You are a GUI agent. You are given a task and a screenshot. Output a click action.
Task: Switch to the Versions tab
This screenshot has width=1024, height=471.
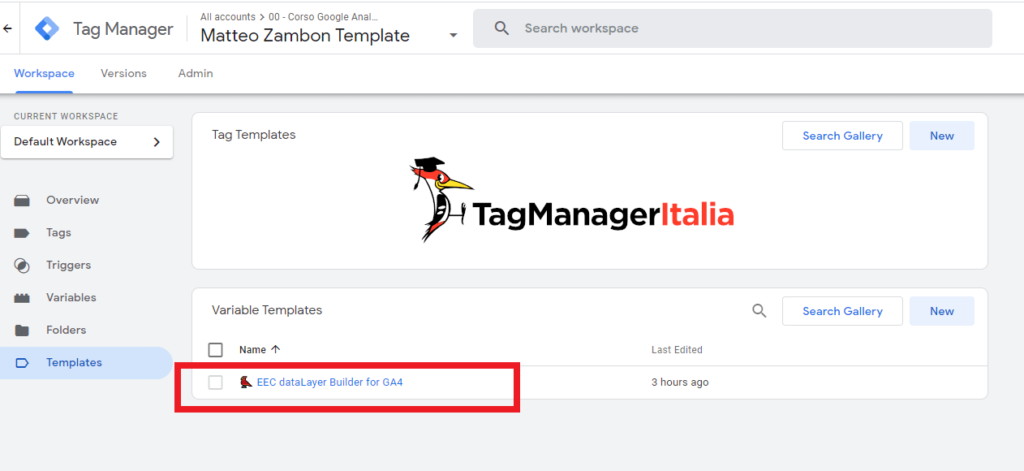(x=123, y=73)
